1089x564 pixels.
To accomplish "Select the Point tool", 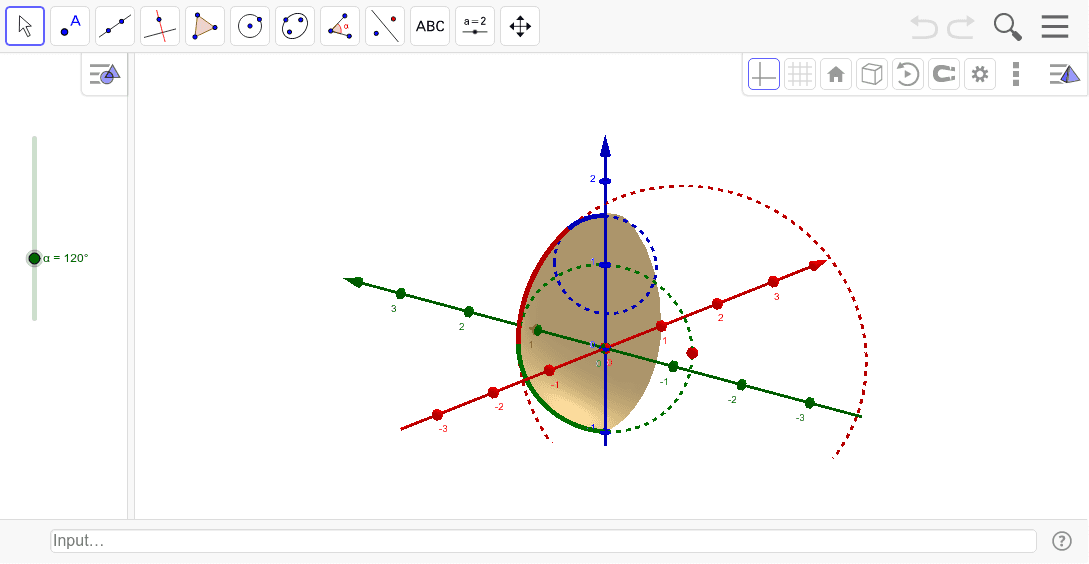I will (x=70, y=26).
